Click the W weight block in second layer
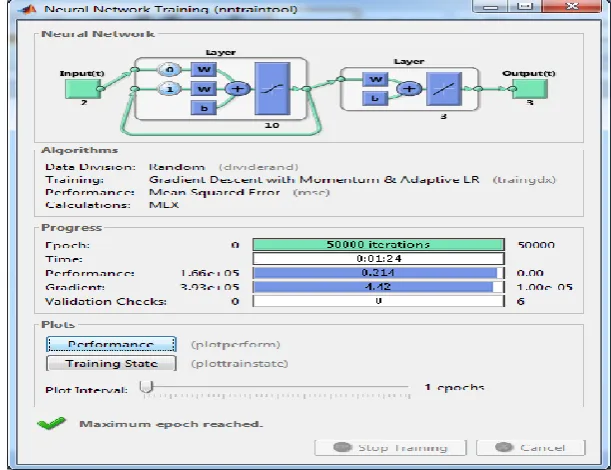The image size is (611, 470). coord(375,80)
